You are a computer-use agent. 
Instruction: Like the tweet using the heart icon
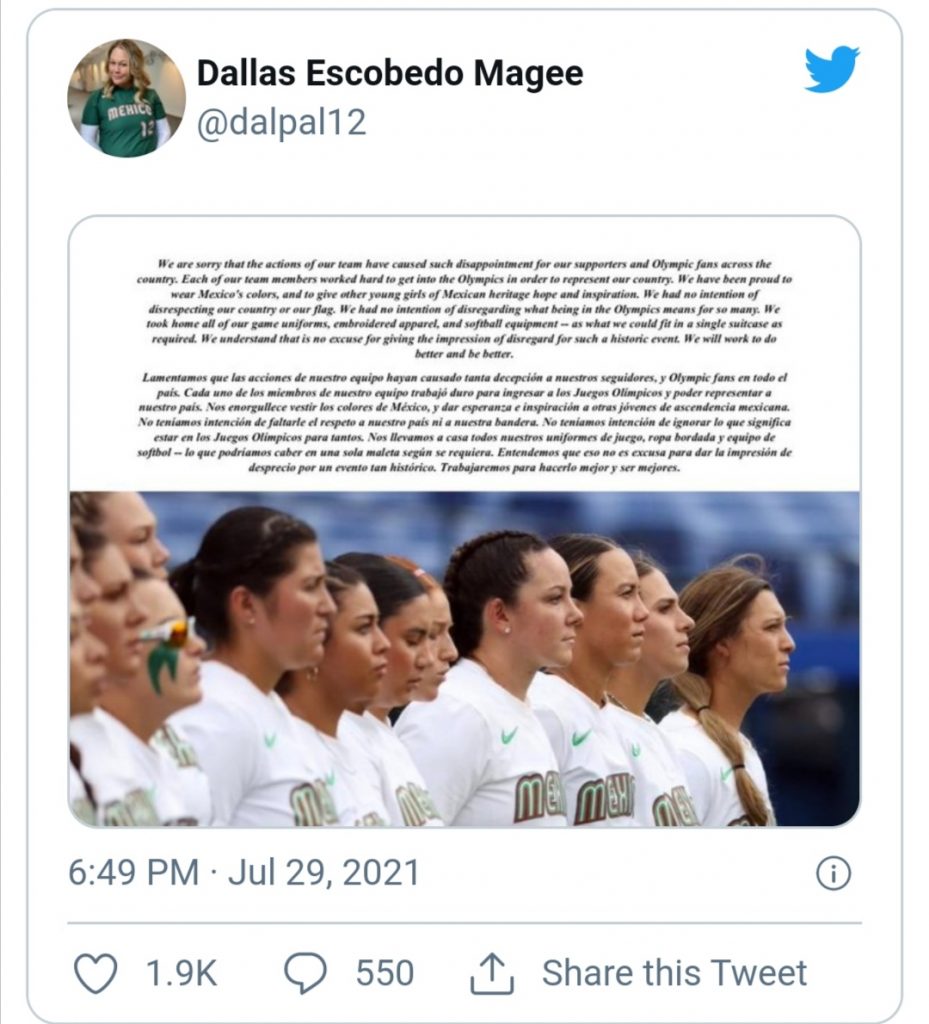pyautogui.click(x=96, y=973)
